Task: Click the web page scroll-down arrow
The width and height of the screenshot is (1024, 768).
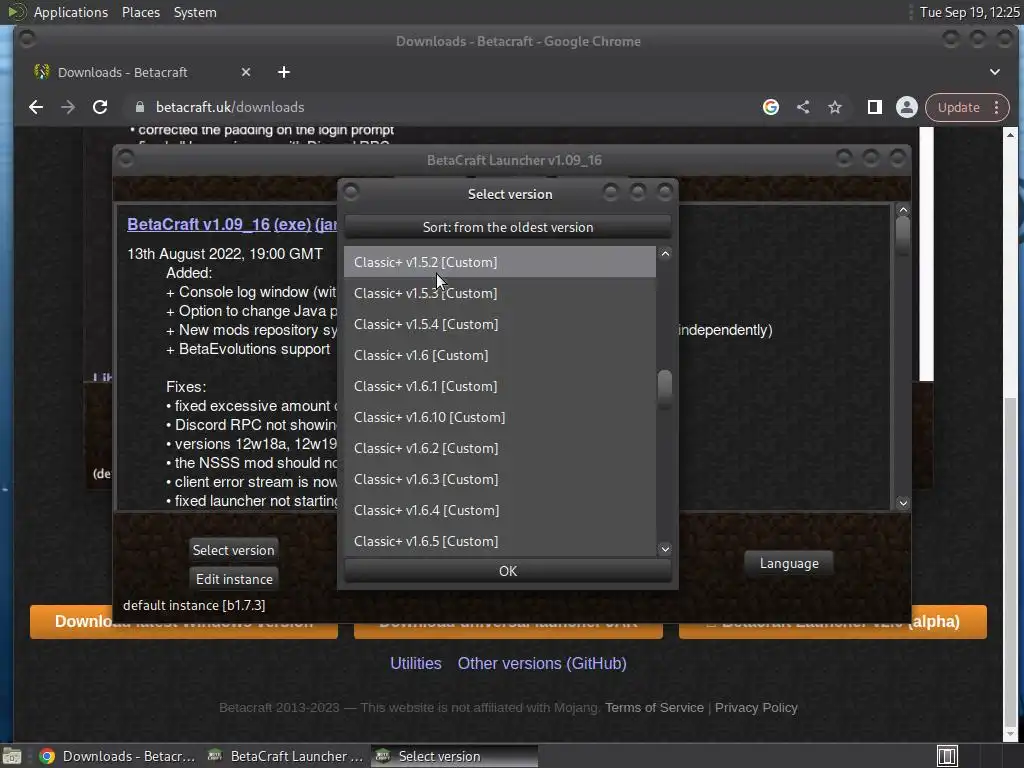Action: pyautogui.click(x=1010, y=734)
